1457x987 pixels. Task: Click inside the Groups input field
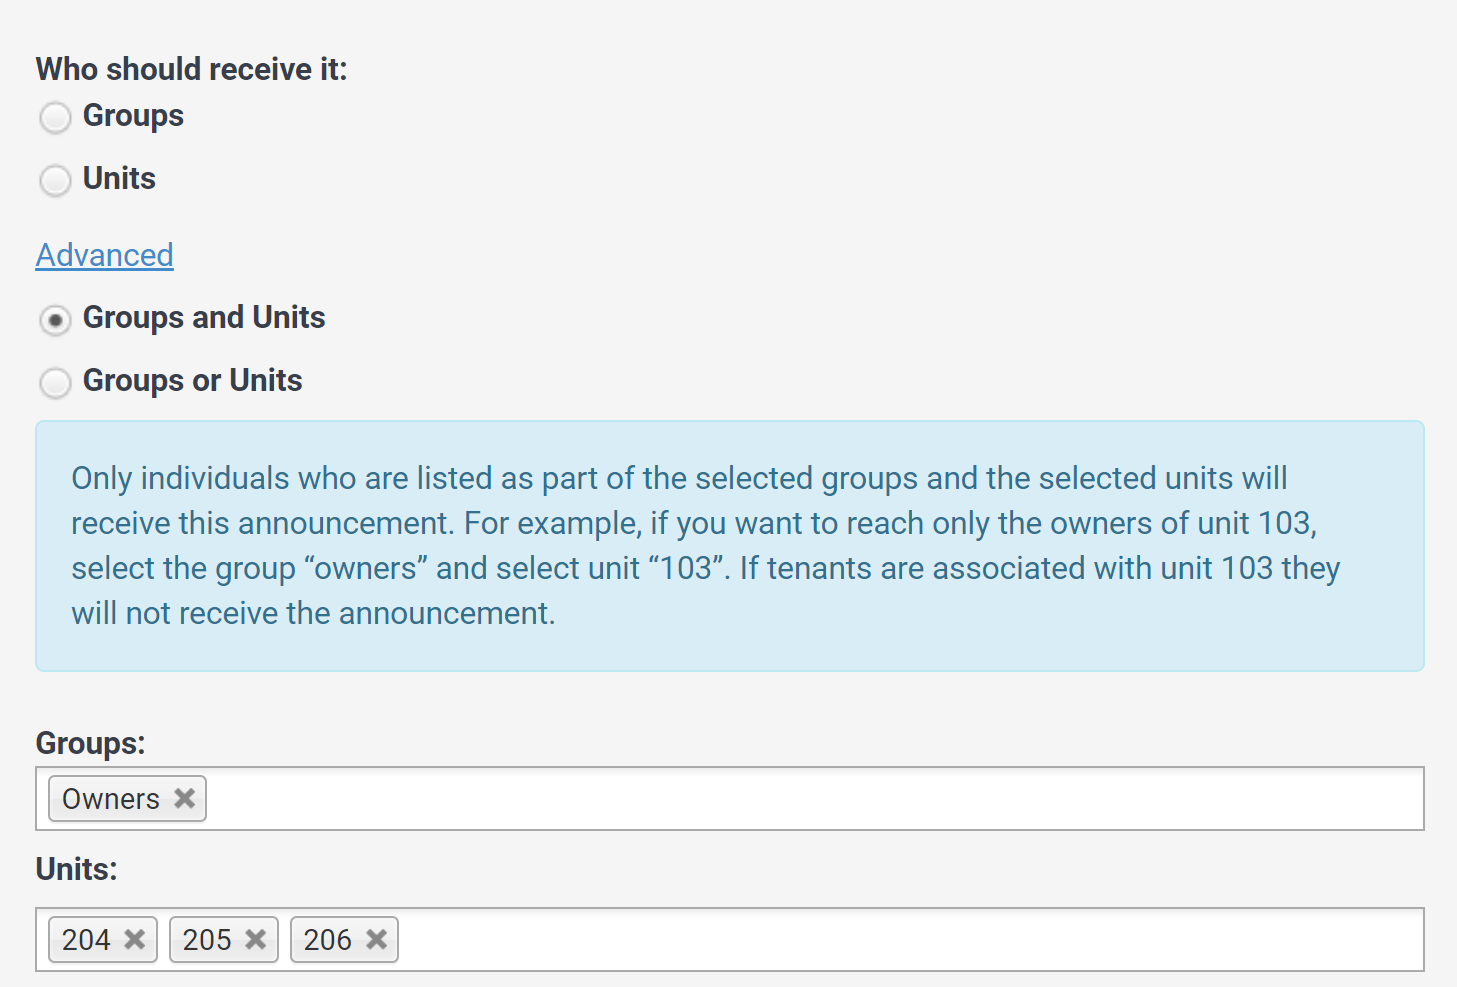point(700,798)
